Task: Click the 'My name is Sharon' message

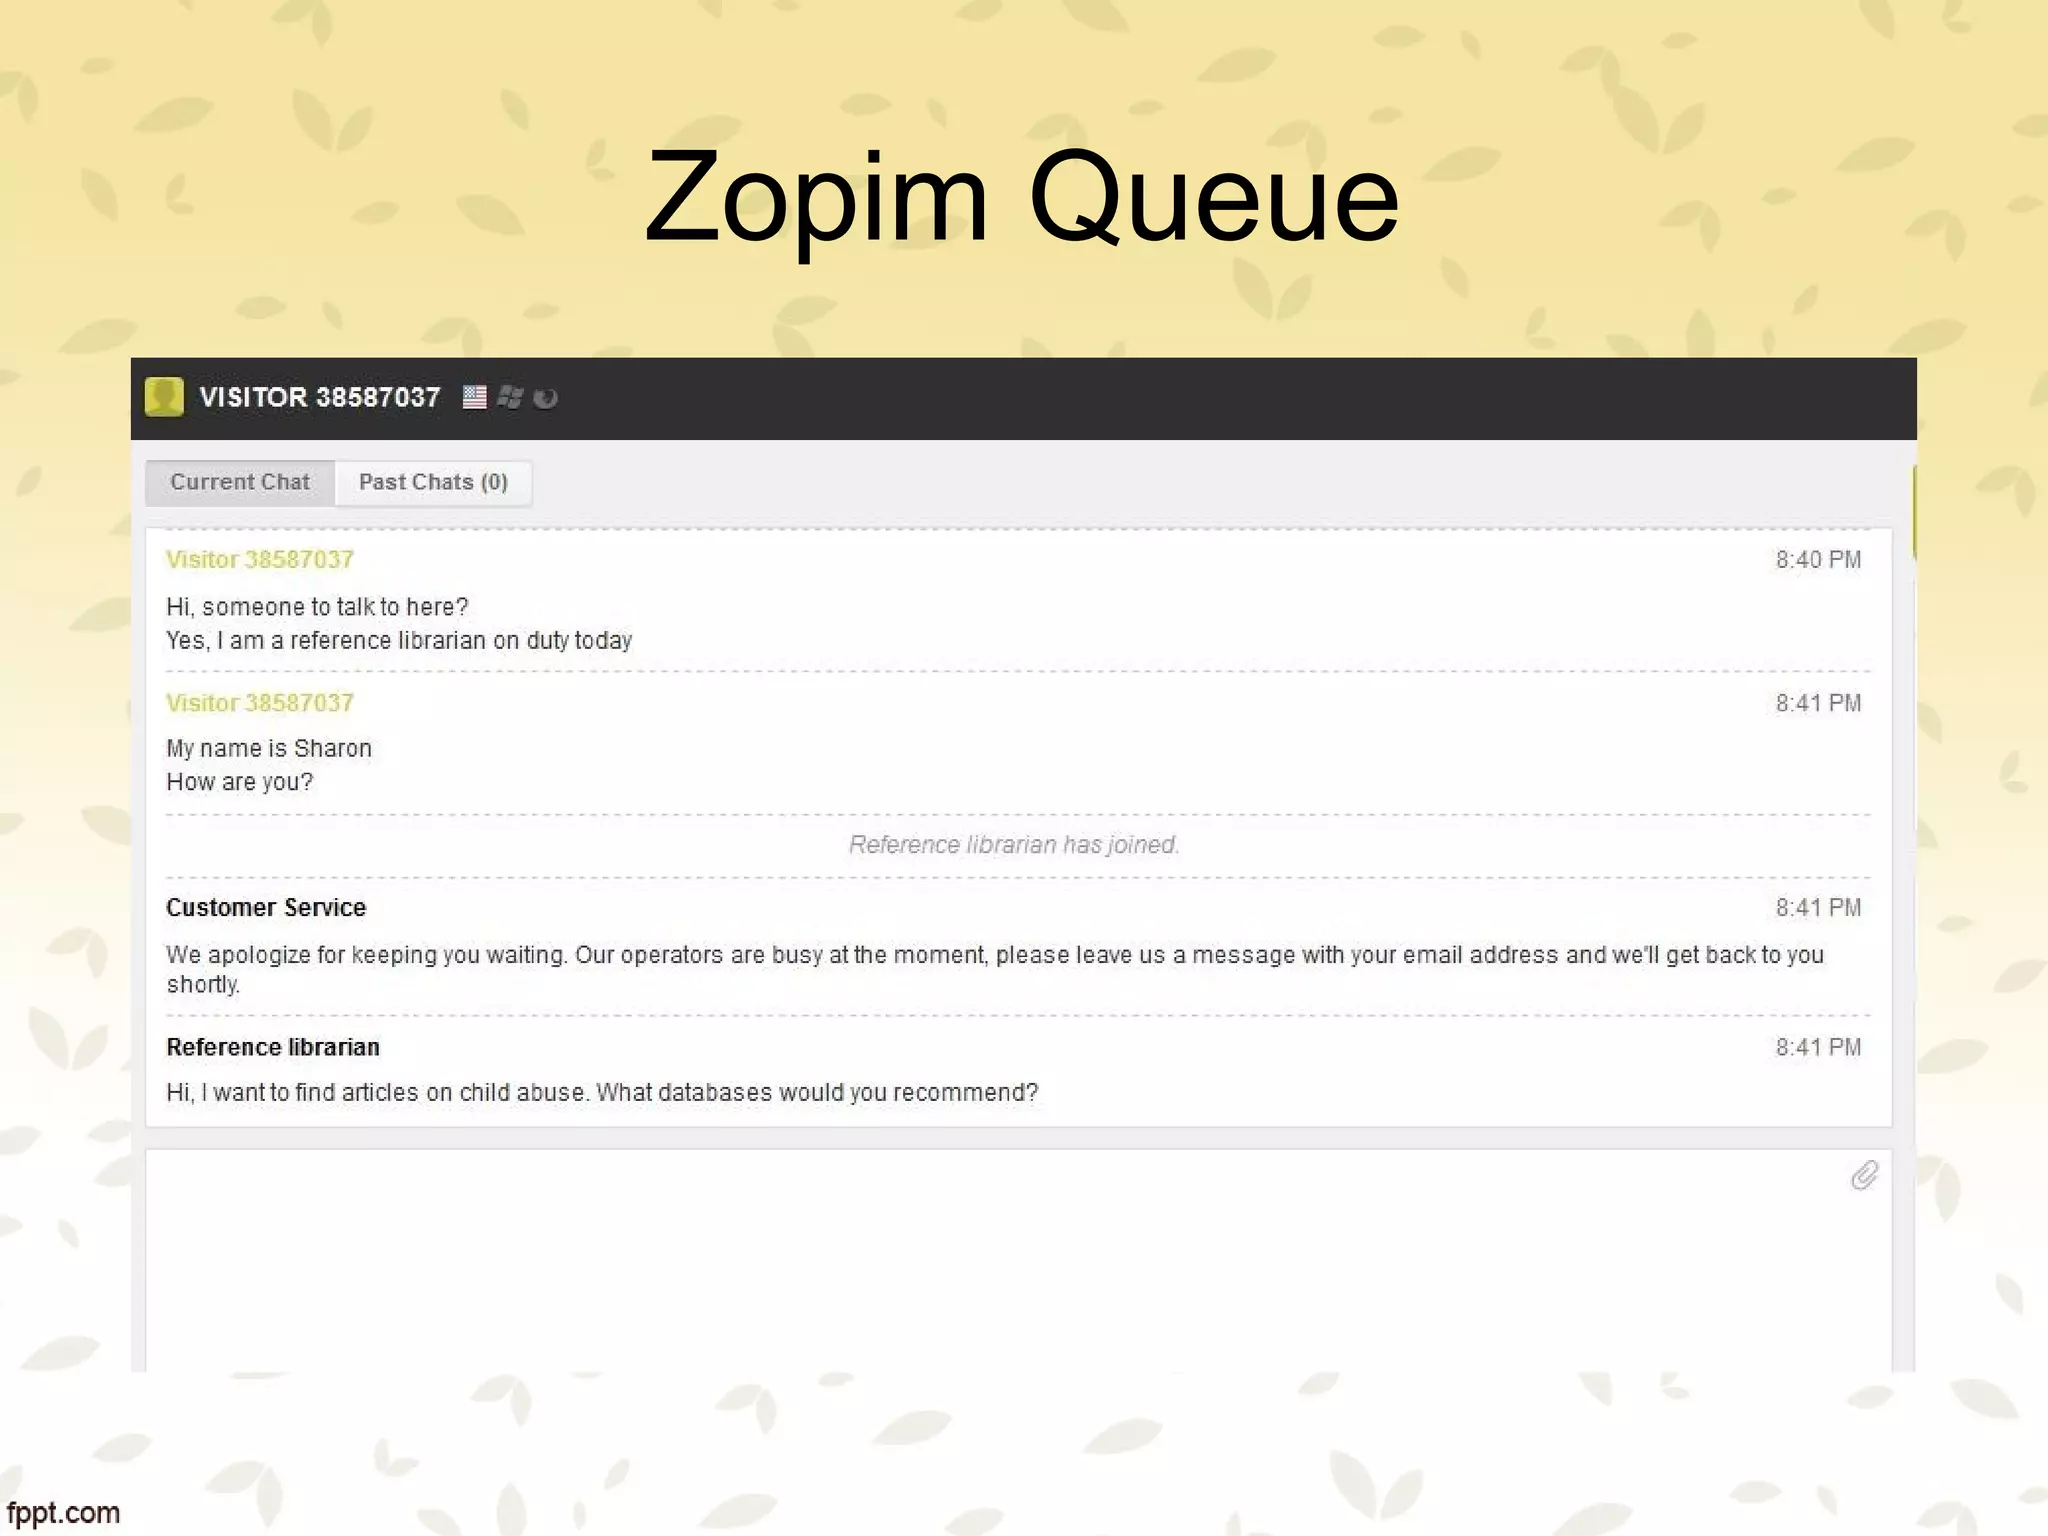Action: click(269, 748)
